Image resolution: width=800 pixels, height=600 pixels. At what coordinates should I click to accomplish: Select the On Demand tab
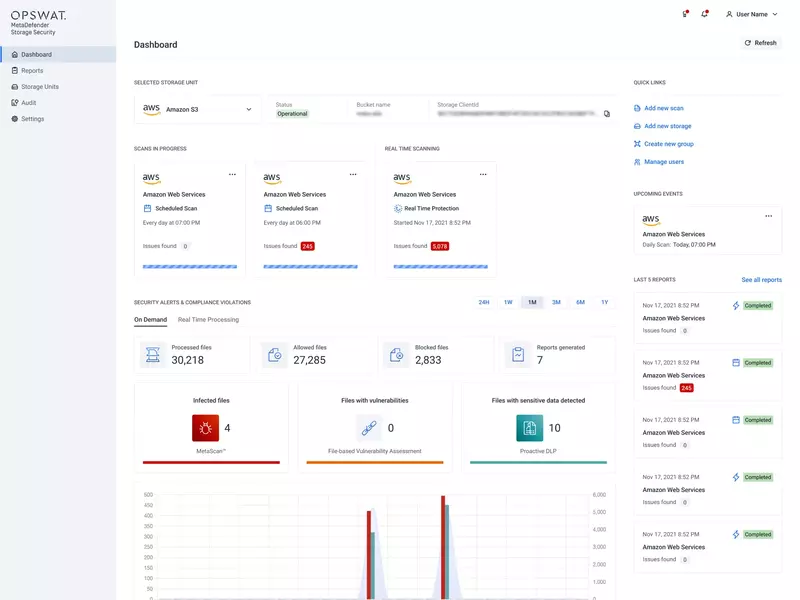click(151, 318)
